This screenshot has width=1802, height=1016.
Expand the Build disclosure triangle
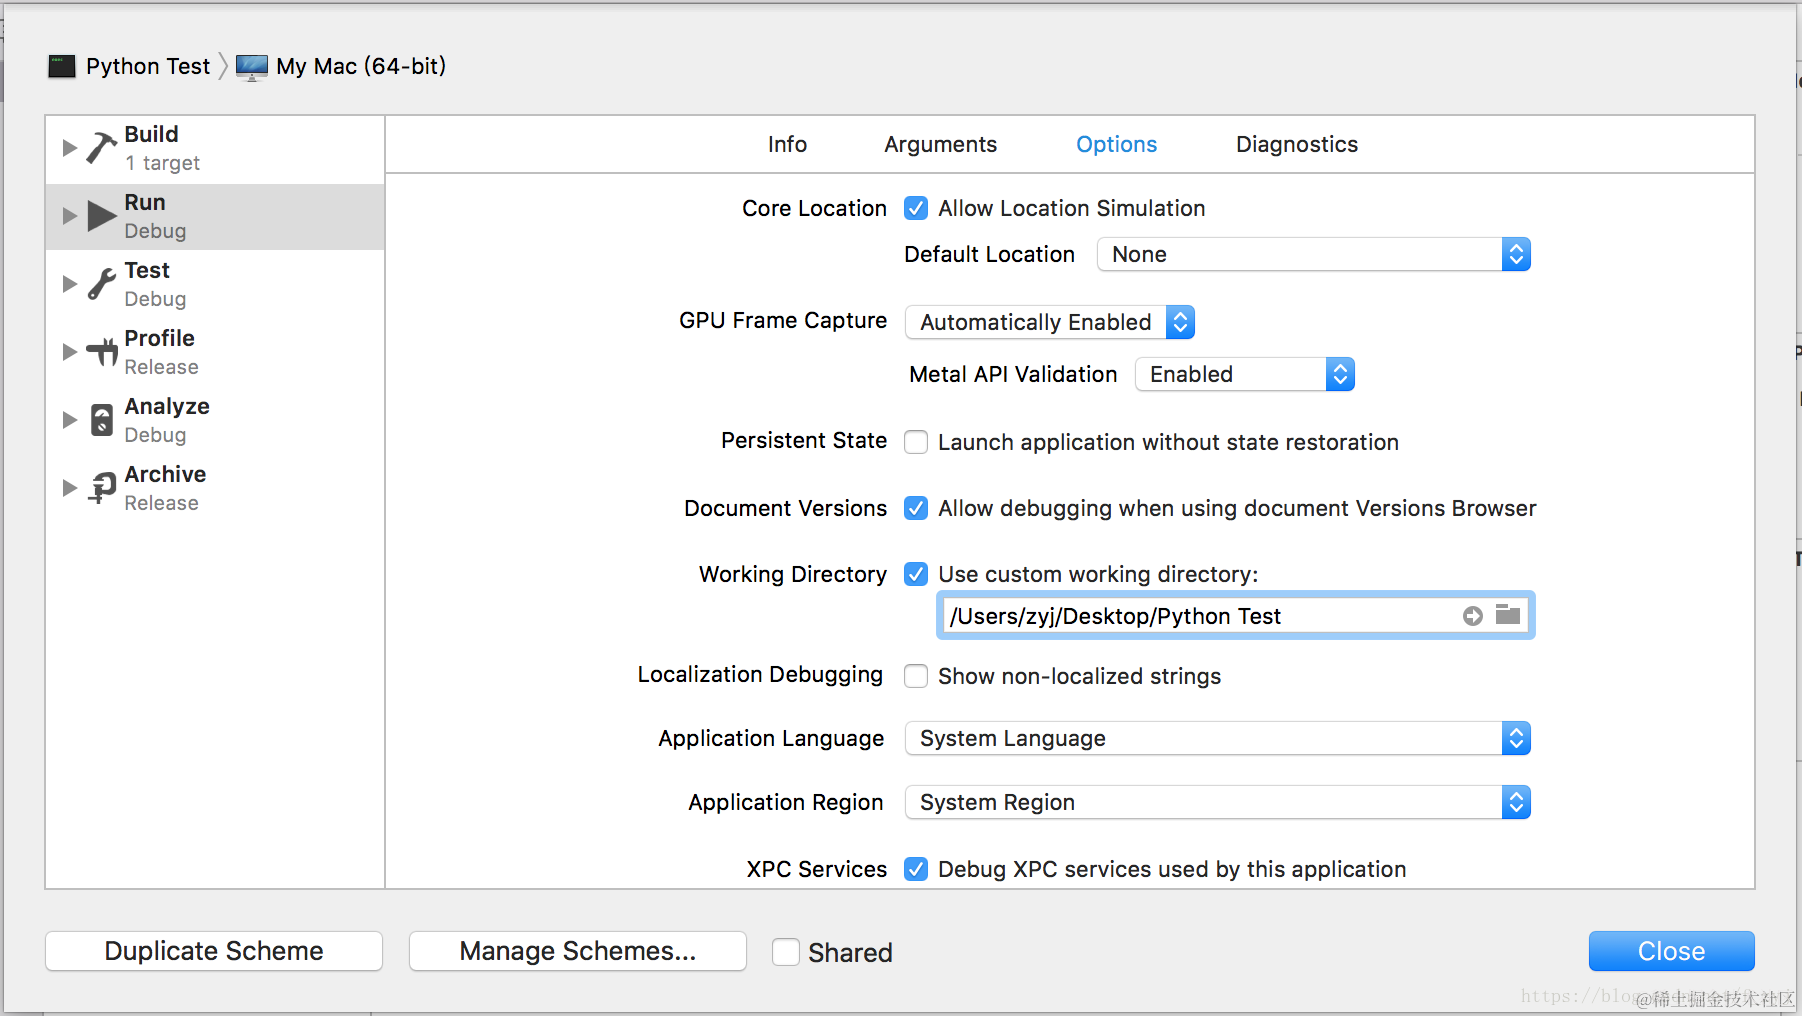click(x=69, y=148)
